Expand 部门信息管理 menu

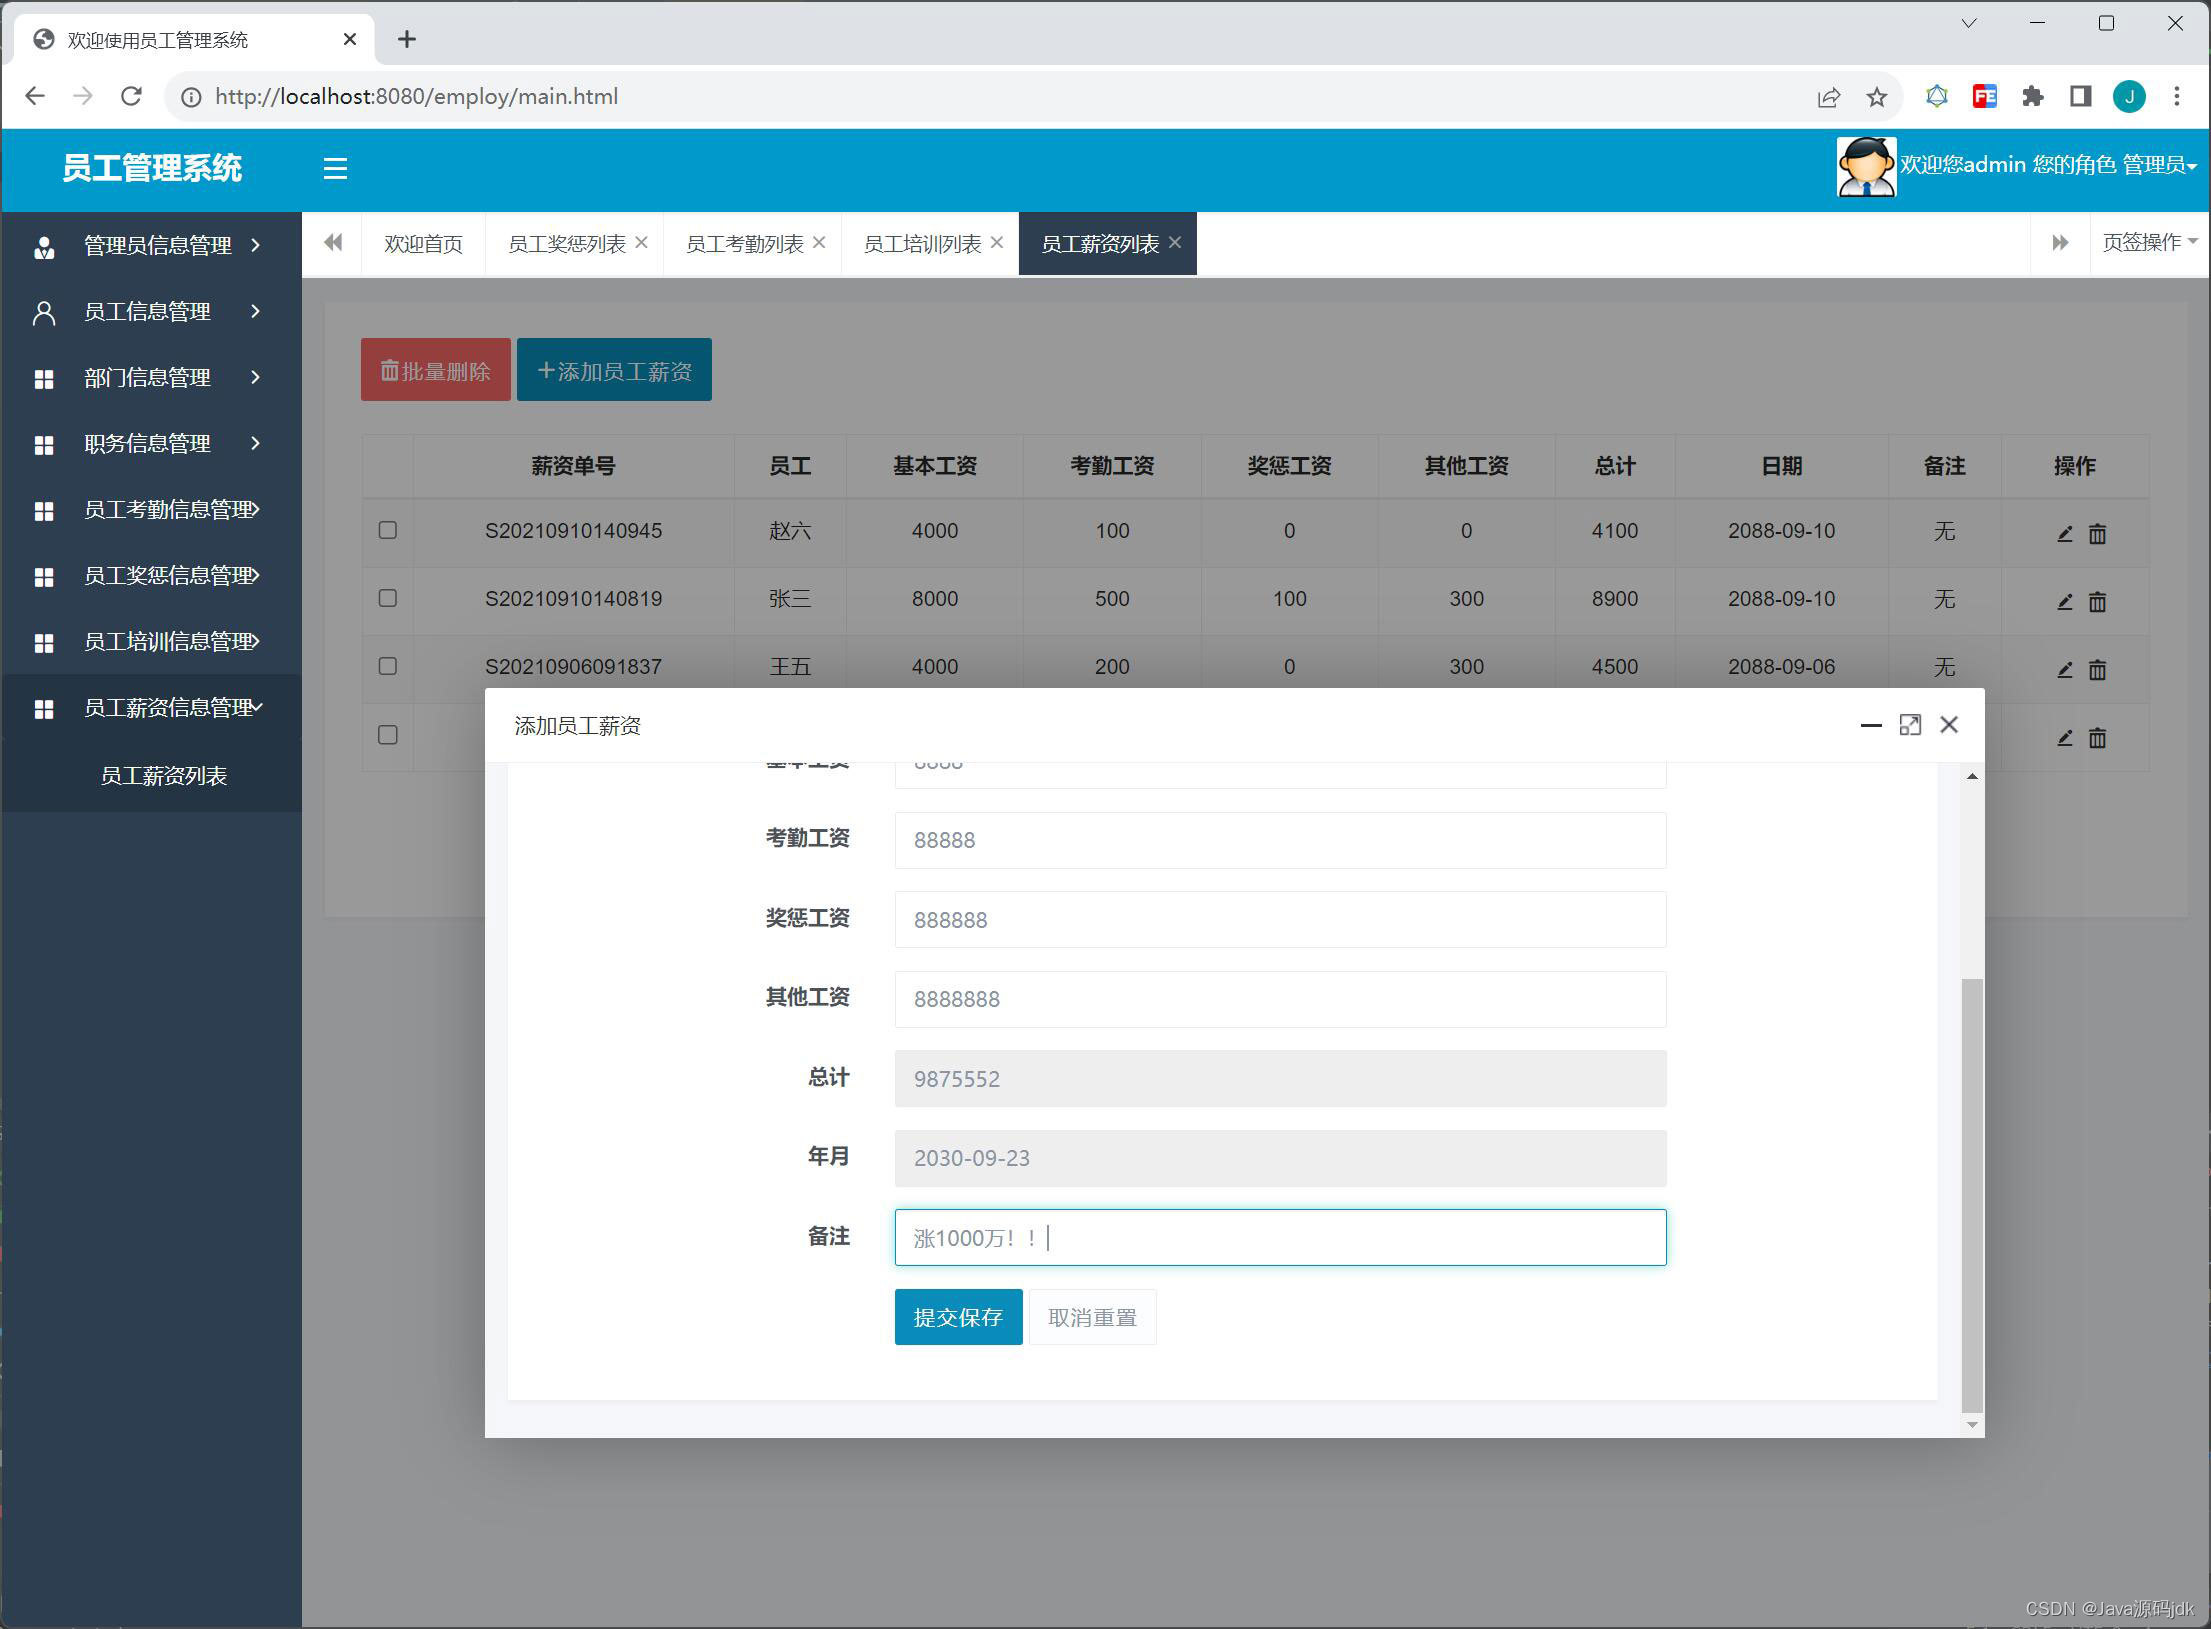pos(151,377)
